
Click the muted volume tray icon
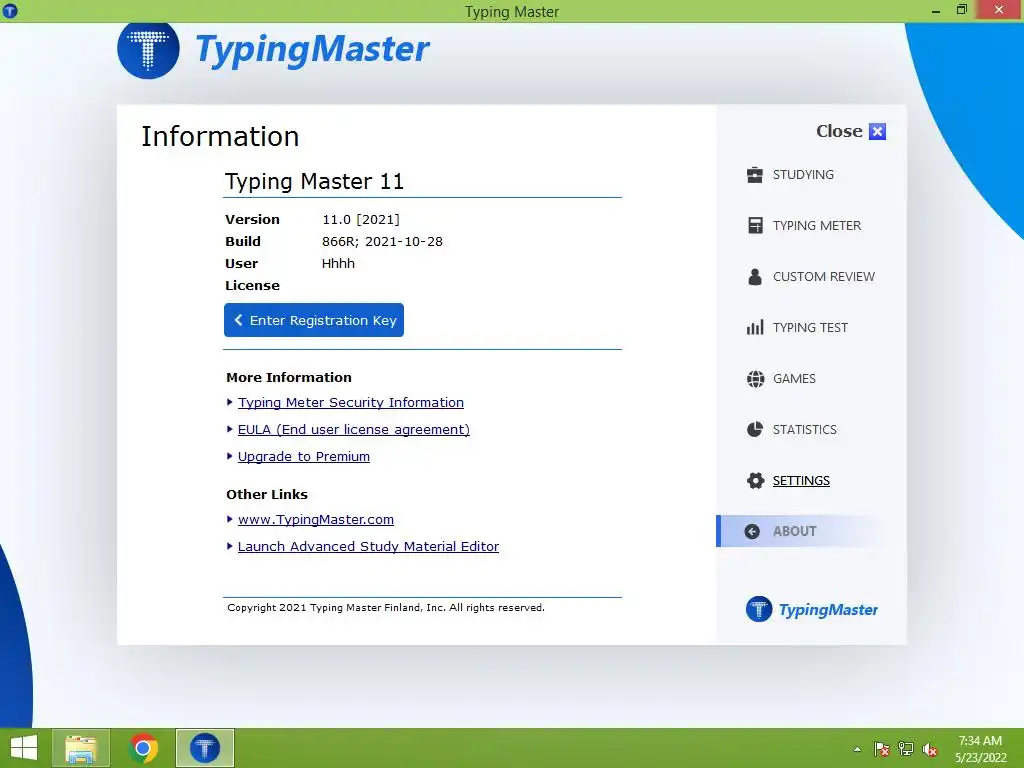click(930, 749)
